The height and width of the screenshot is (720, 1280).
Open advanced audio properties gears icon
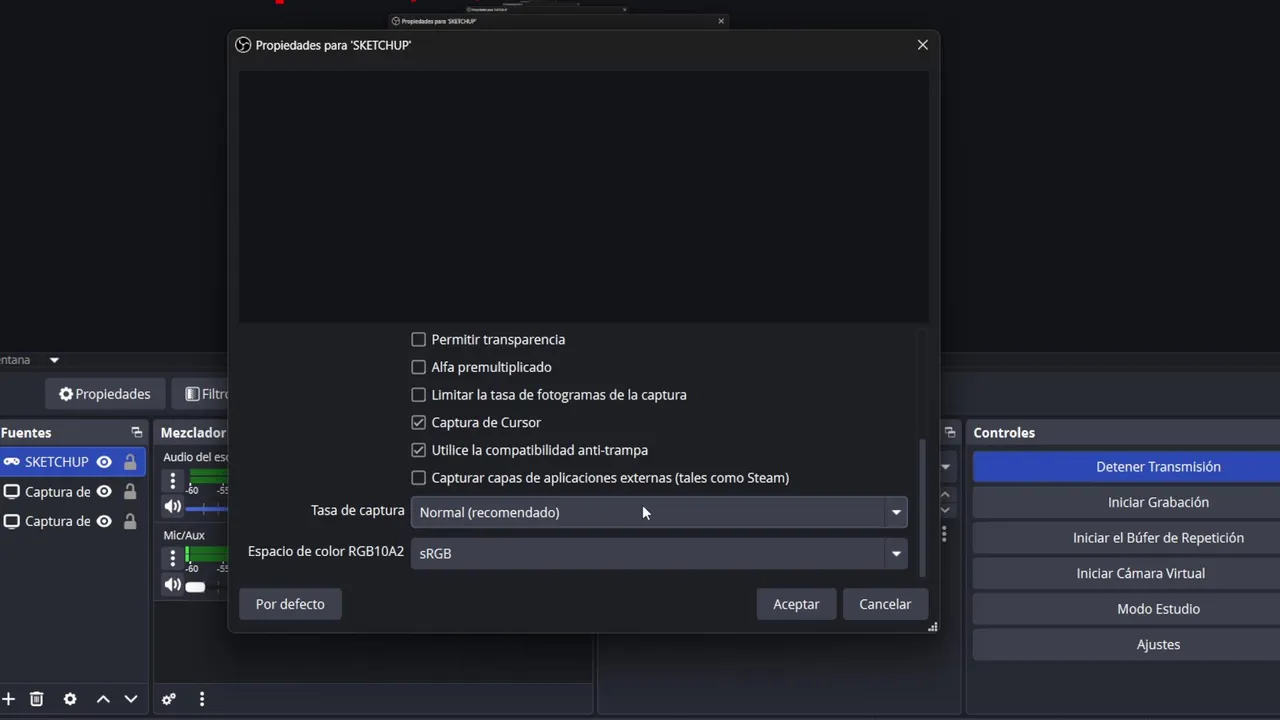pyautogui.click(x=169, y=699)
